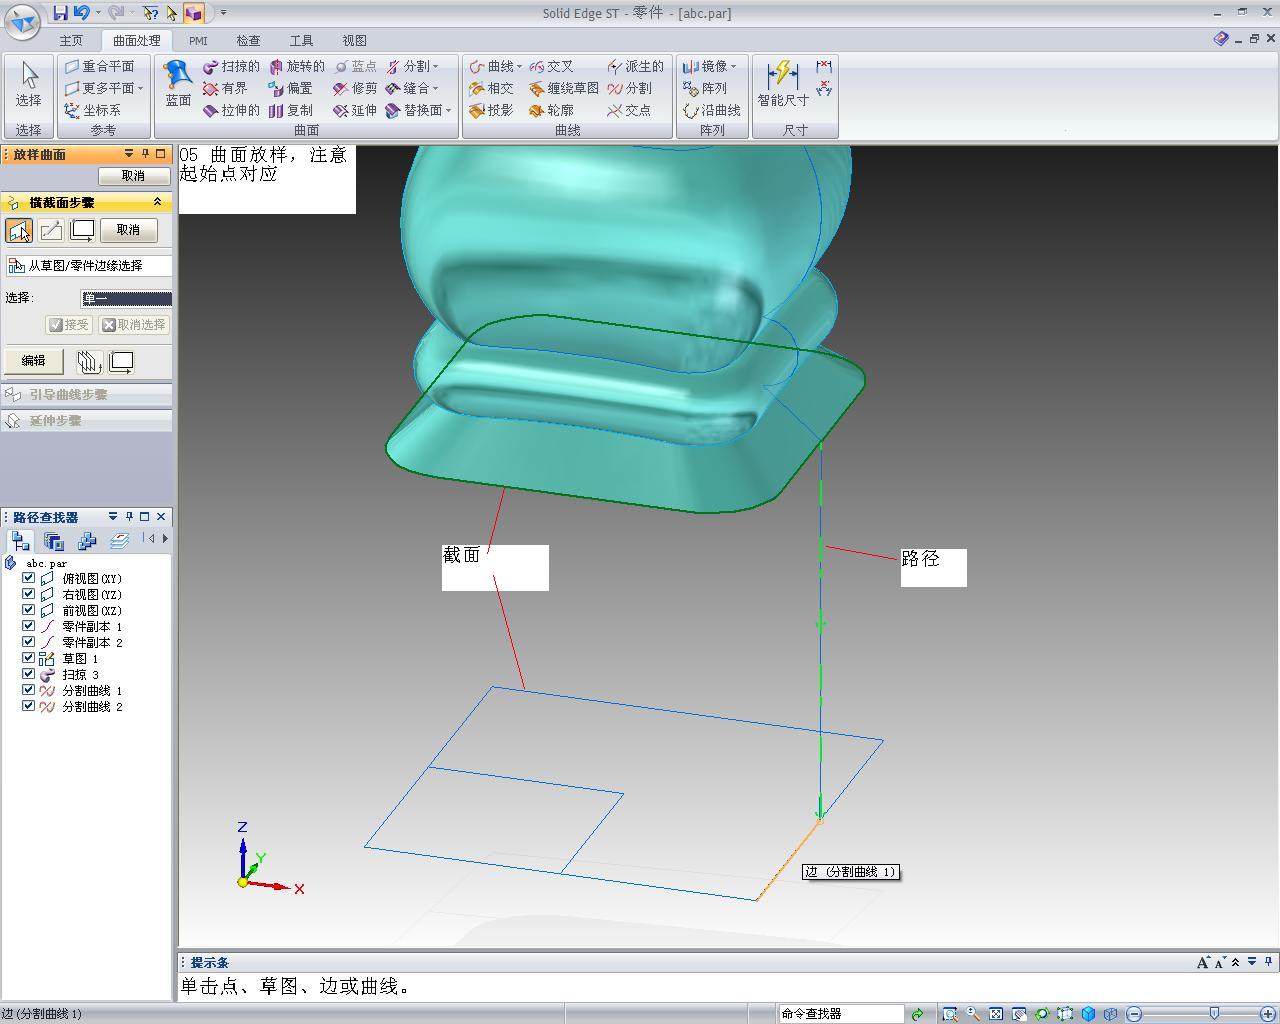Activate the 智能尺寸 (Smart Dimension) tool

[783, 84]
